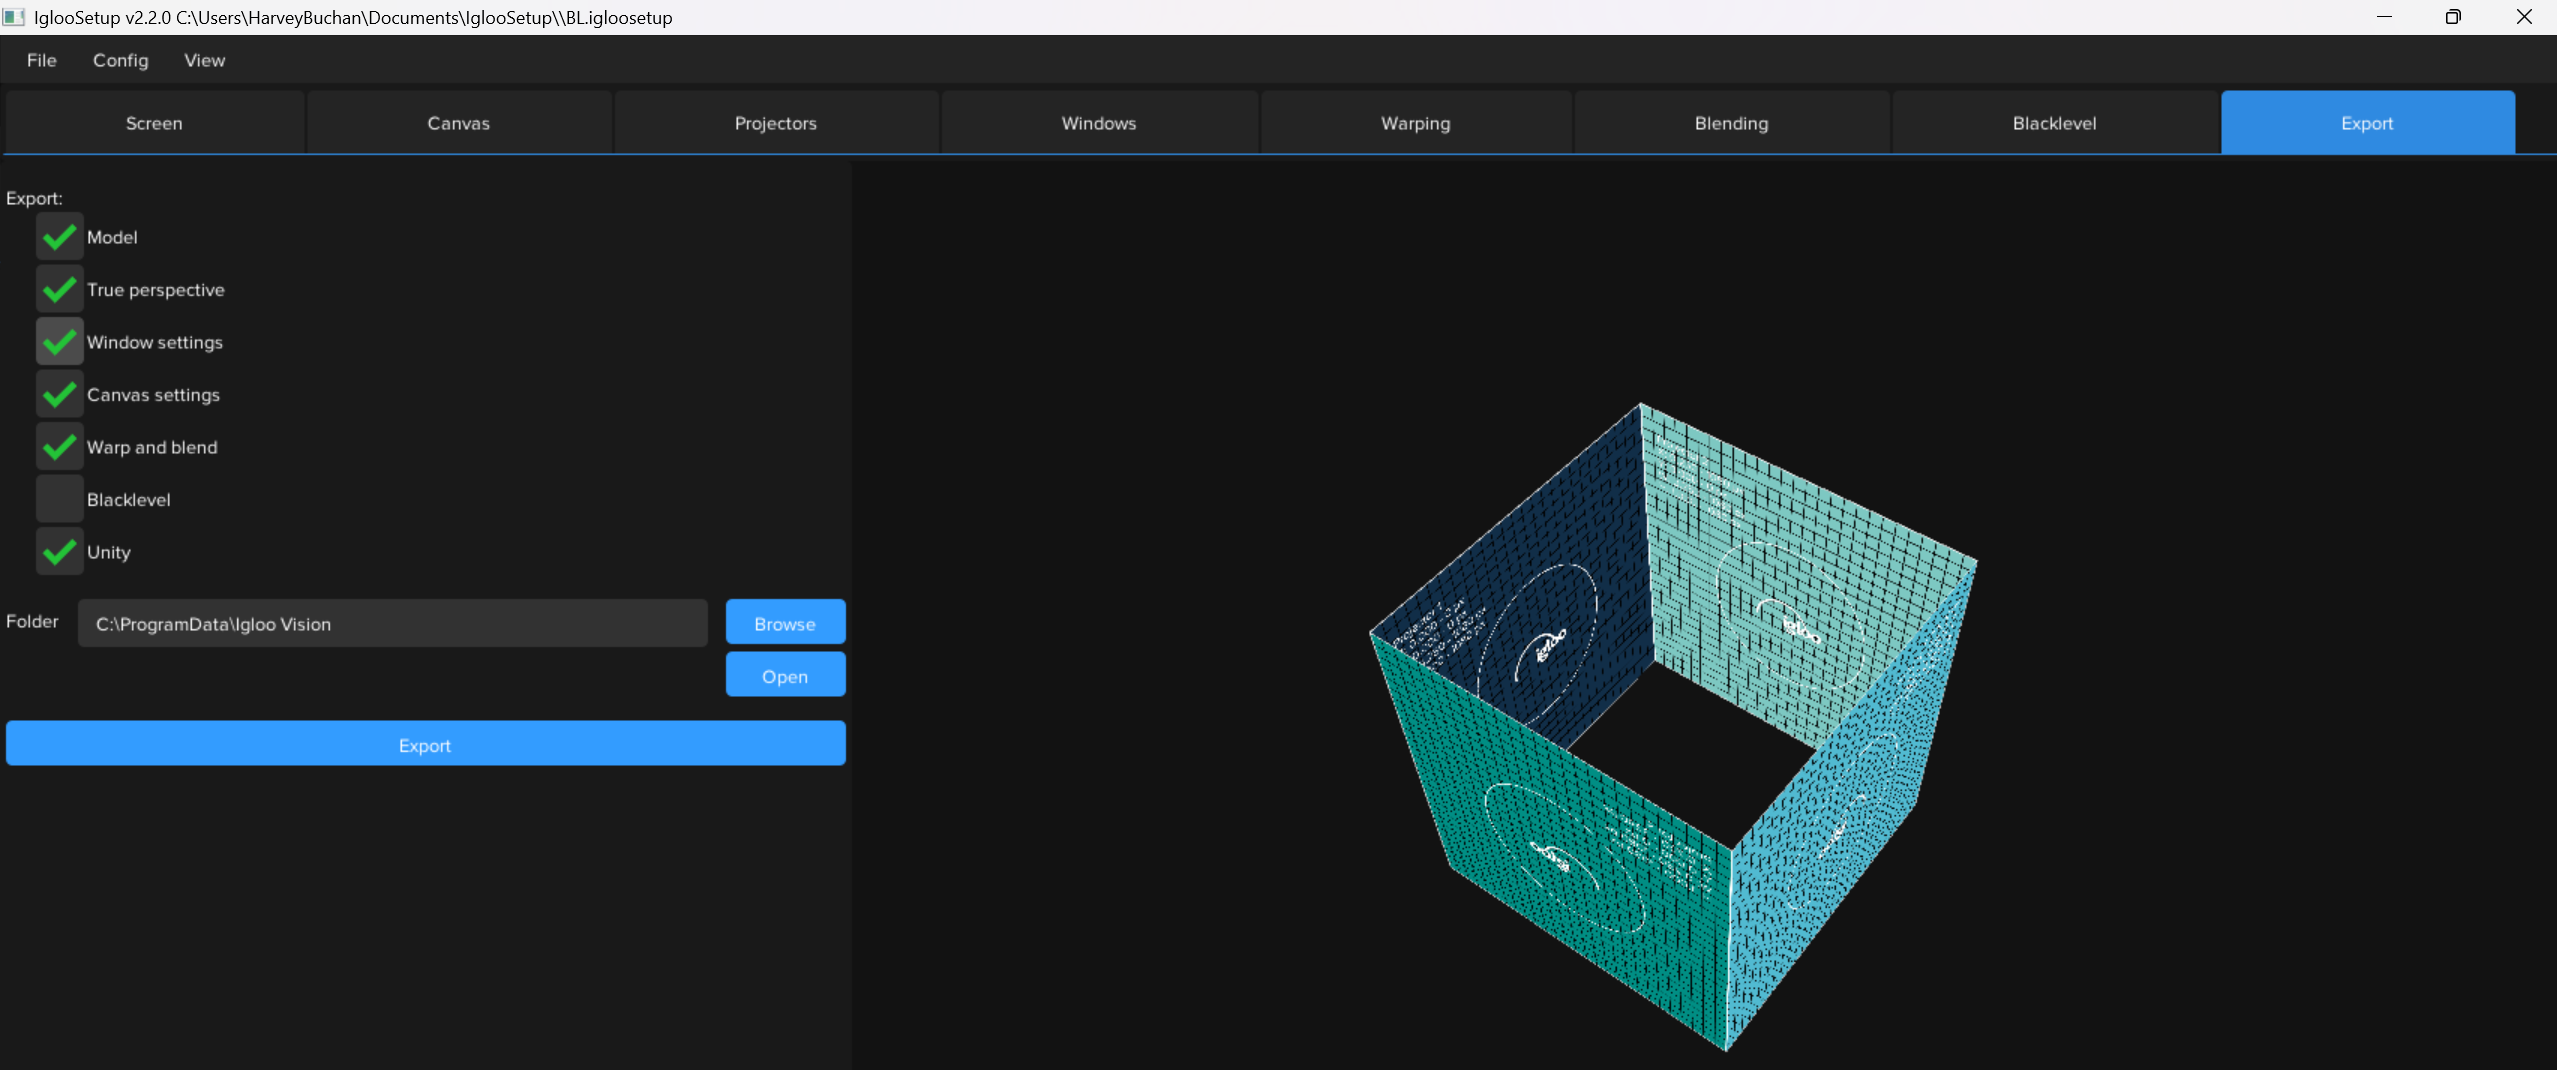2557x1070 pixels.
Task: Select the Projectors tab
Action: [775, 123]
